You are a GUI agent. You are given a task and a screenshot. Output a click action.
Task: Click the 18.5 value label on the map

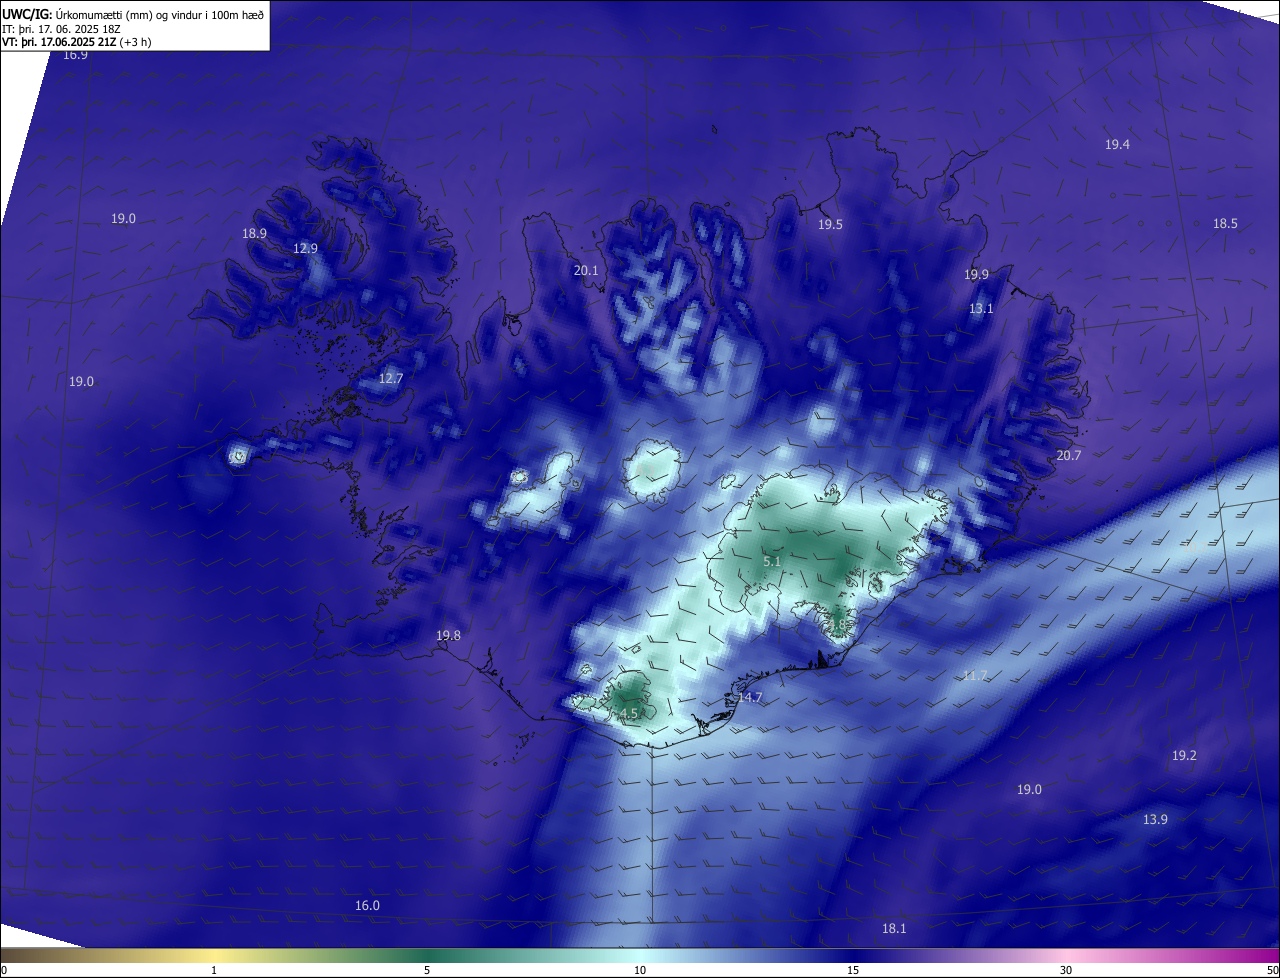[1225, 224]
